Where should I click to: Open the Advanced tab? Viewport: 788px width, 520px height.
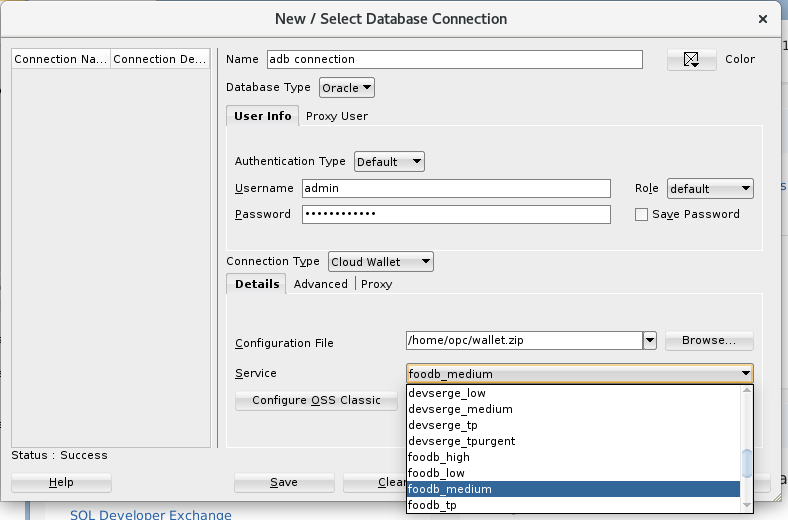(321, 284)
